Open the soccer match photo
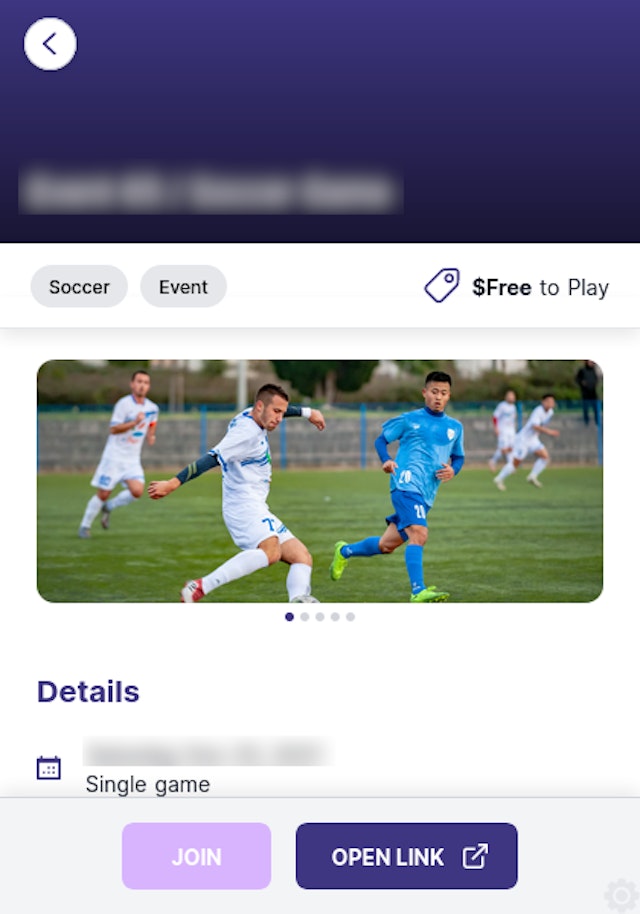640x914 pixels. pyautogui.click(x=320, y=481)
